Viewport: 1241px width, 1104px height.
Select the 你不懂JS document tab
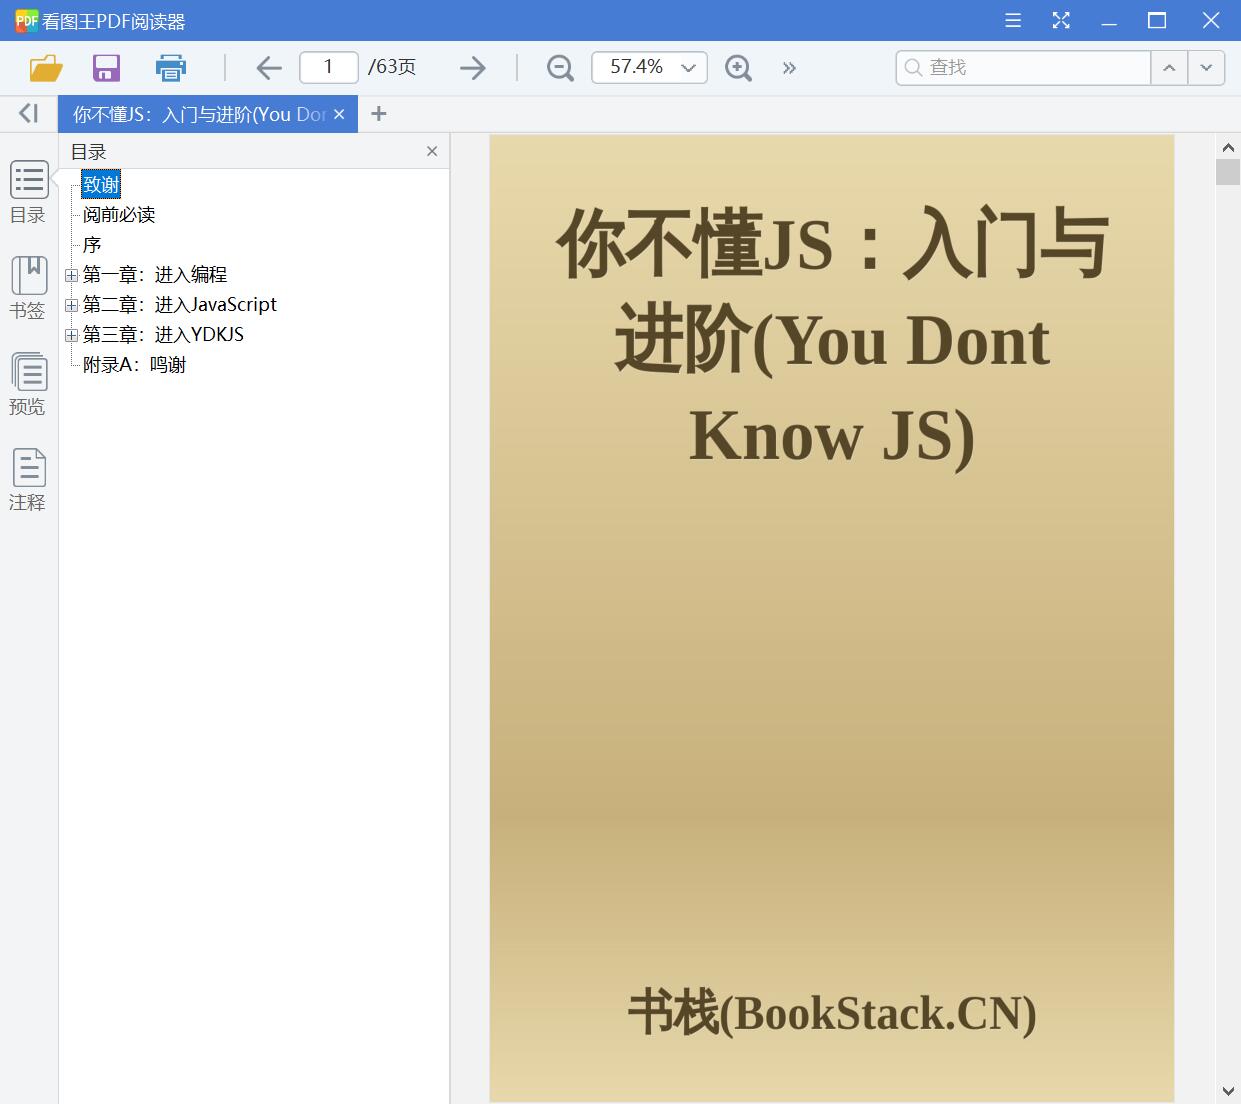pos(199,114)
